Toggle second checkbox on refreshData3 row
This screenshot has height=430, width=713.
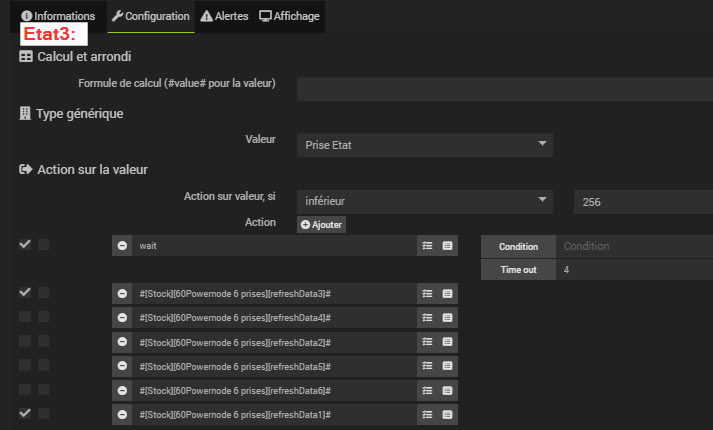click(x=44, y=292)
